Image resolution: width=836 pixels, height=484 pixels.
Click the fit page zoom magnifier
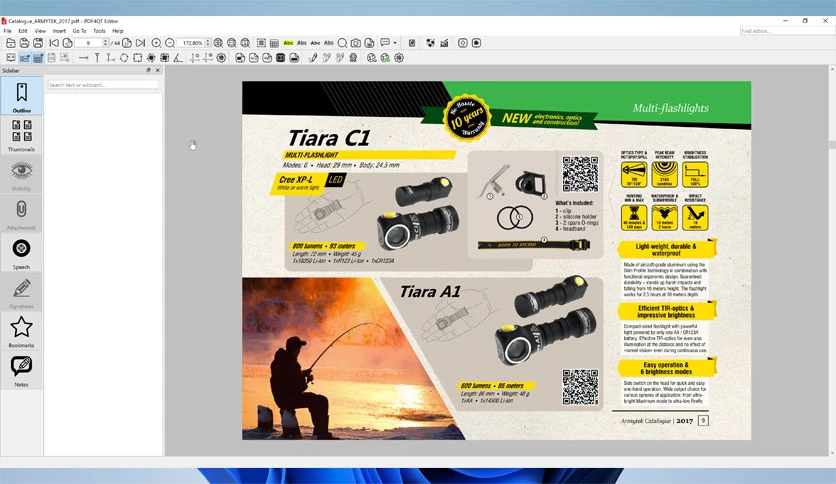[x=218, y=43]
